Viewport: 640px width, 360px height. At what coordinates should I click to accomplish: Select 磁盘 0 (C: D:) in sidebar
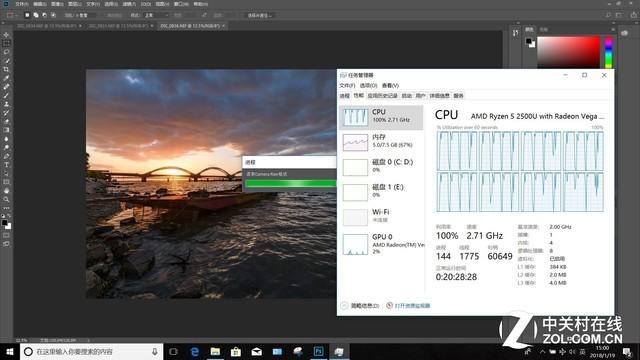(380, 167)
